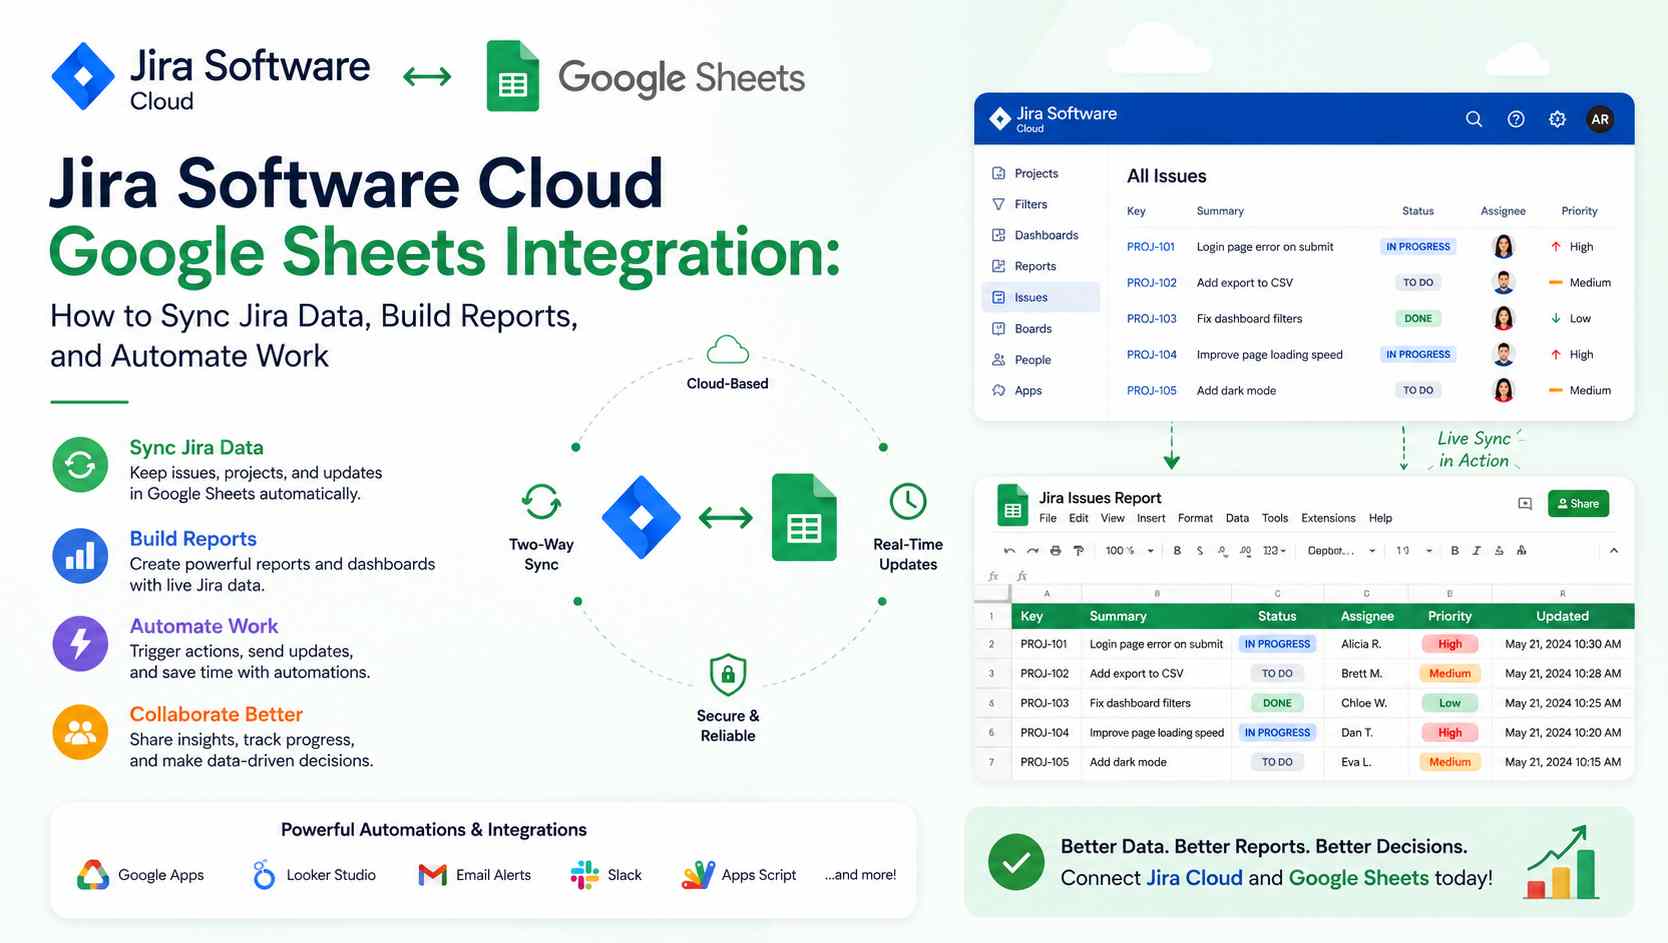Select row 6 header in spreadsheet
This screenshot has height=943, width=1668.
(x=992, y=732)
